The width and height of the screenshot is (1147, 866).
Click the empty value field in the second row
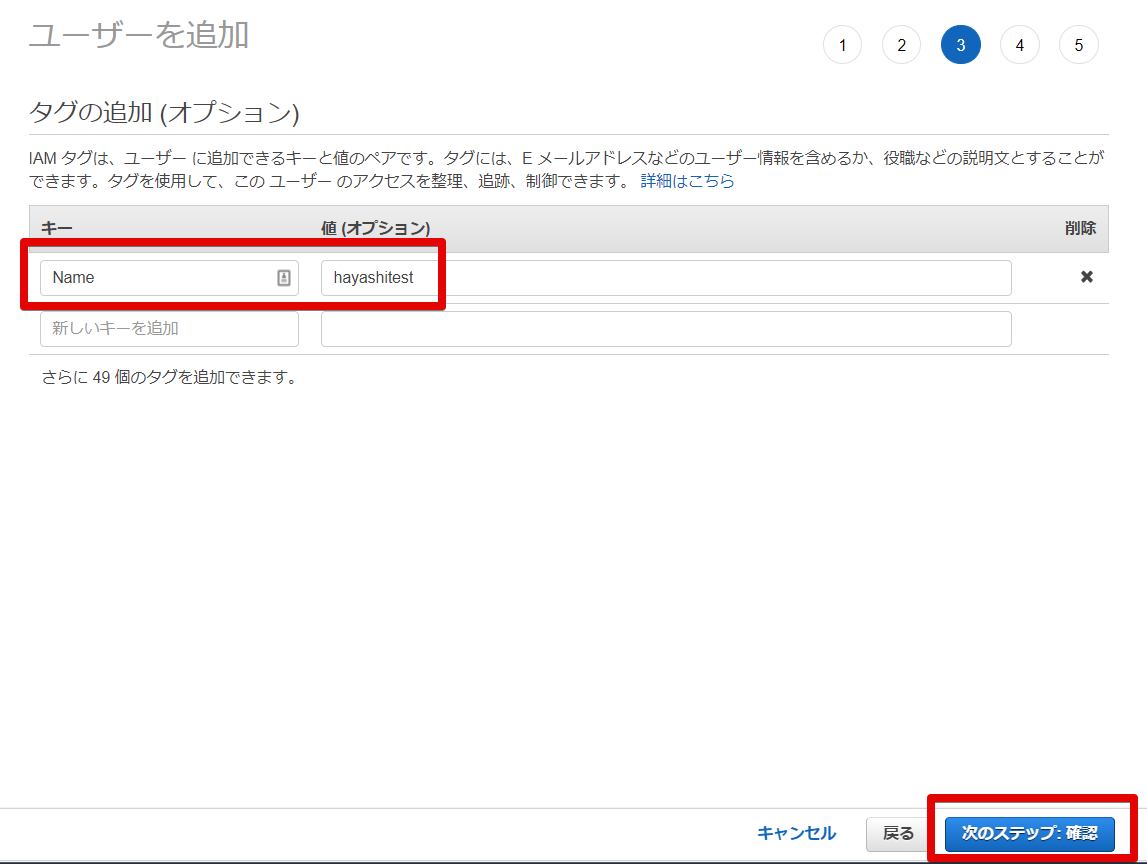(x=665, y=329)
